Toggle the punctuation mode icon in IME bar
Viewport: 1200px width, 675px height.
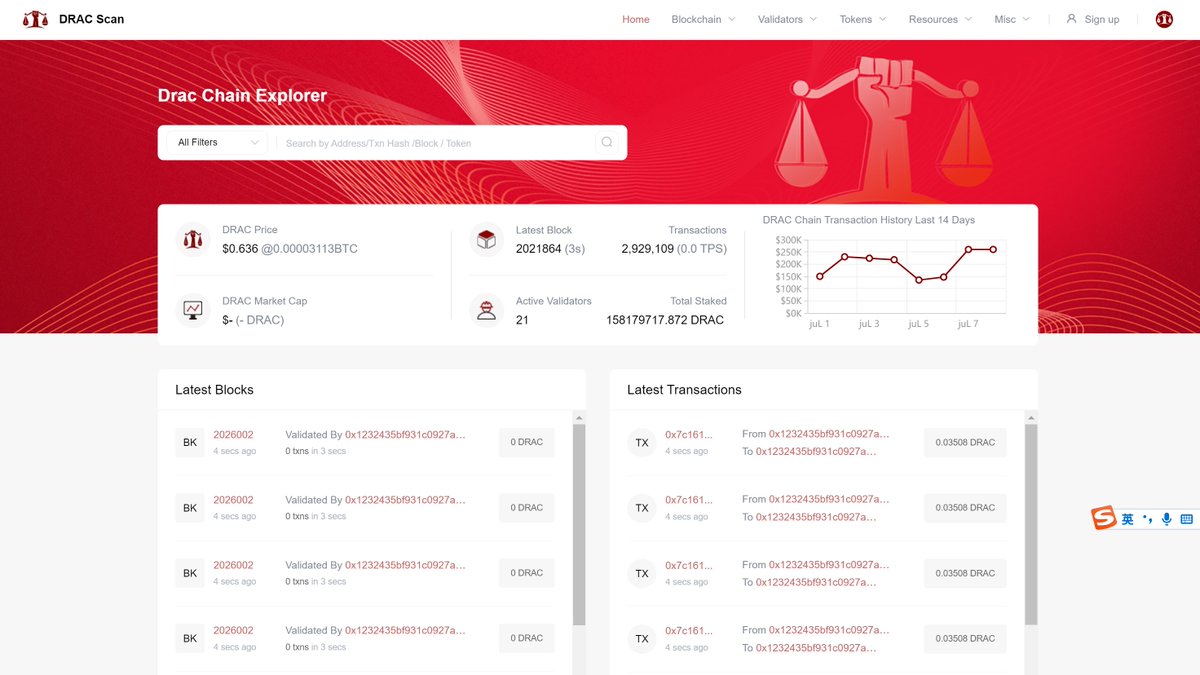(x=1147, y=519)
